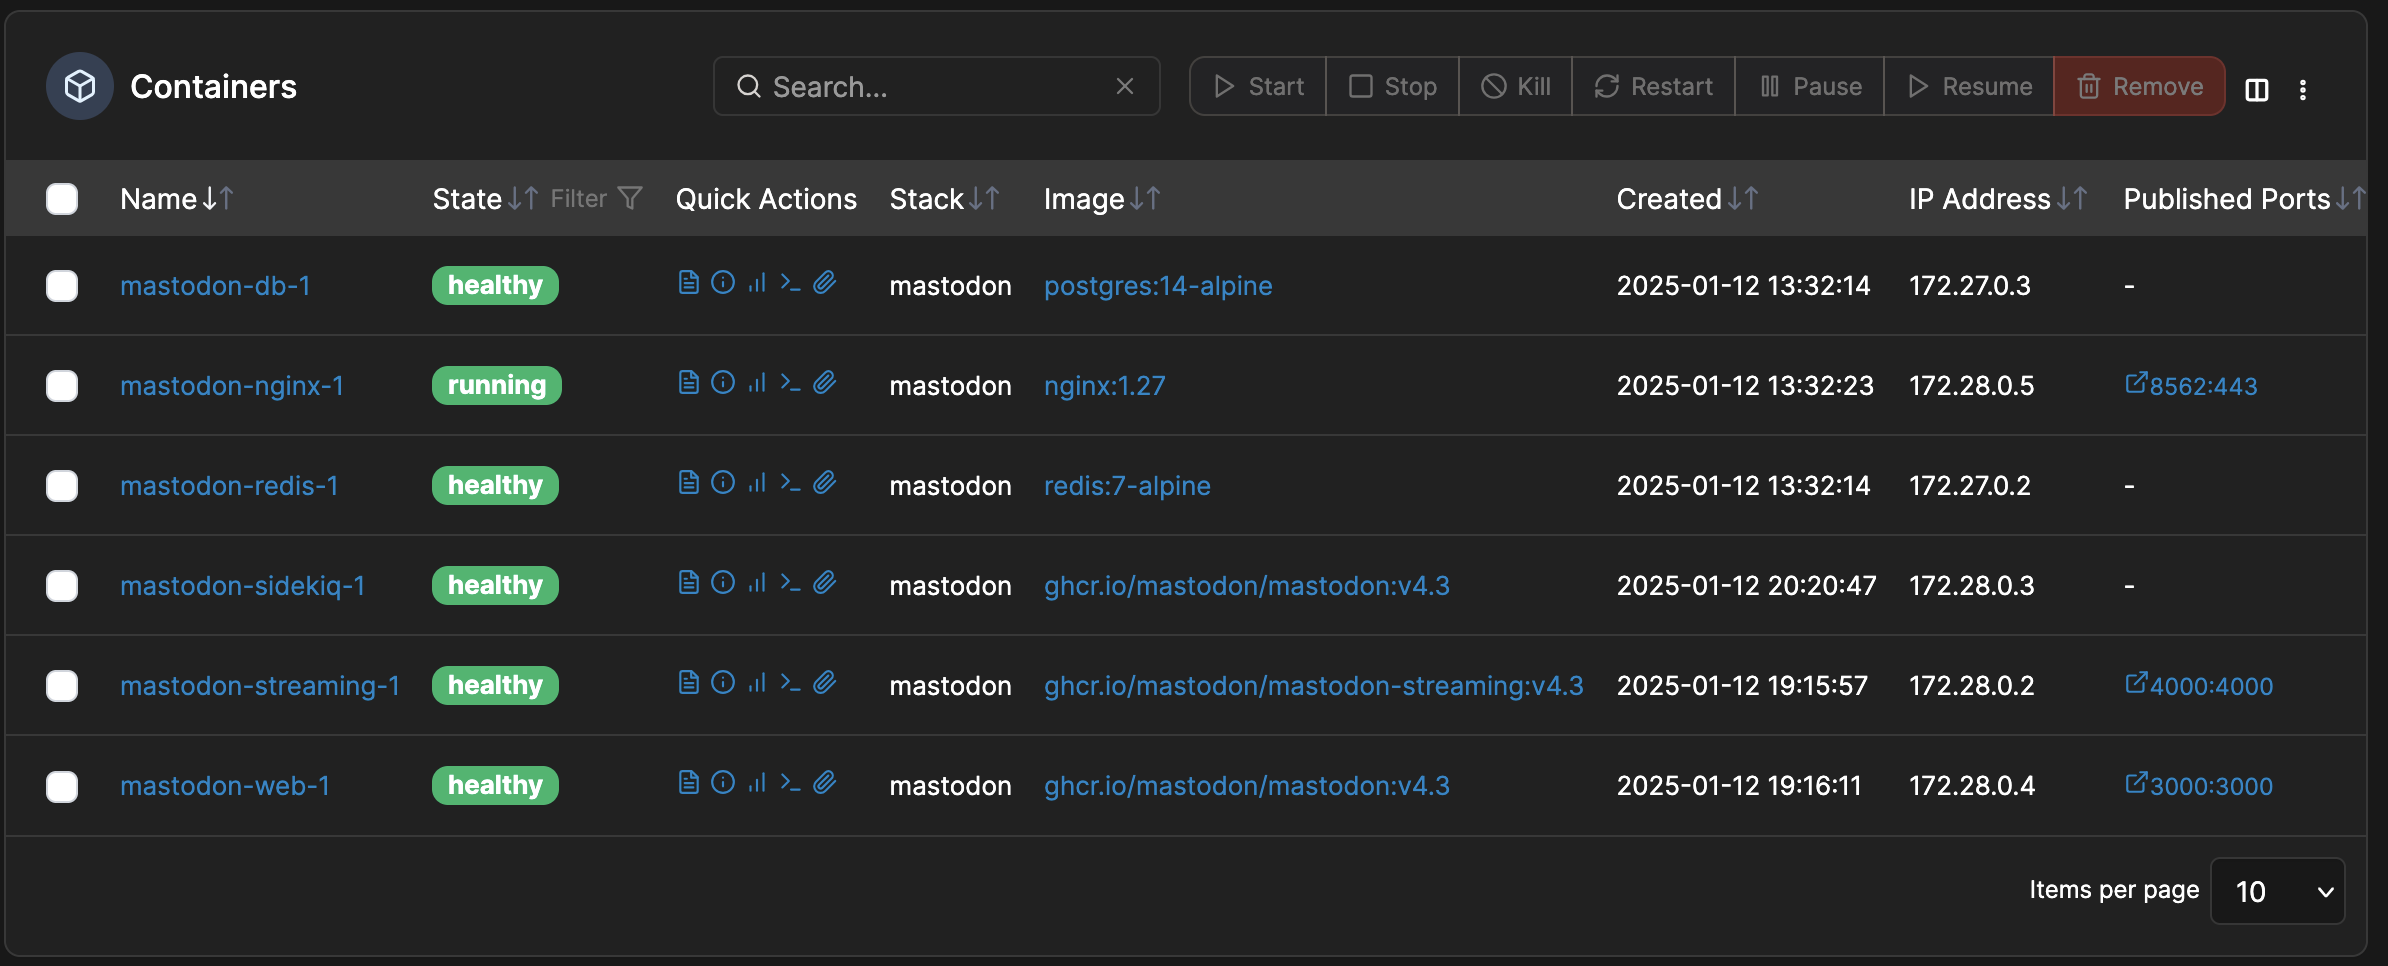Open stats icon for mastodon-db-1
The width and height of the screenshot is (2388, 966).
click(x=757, y=283)
